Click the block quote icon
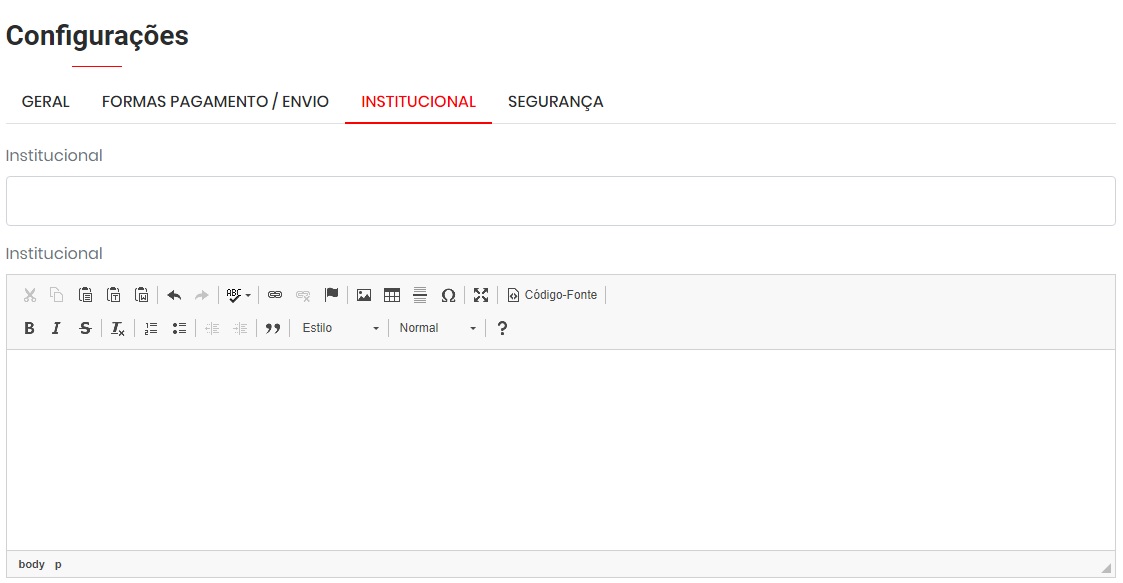Screen dimensions: 1123x583 tap(272, 328)
